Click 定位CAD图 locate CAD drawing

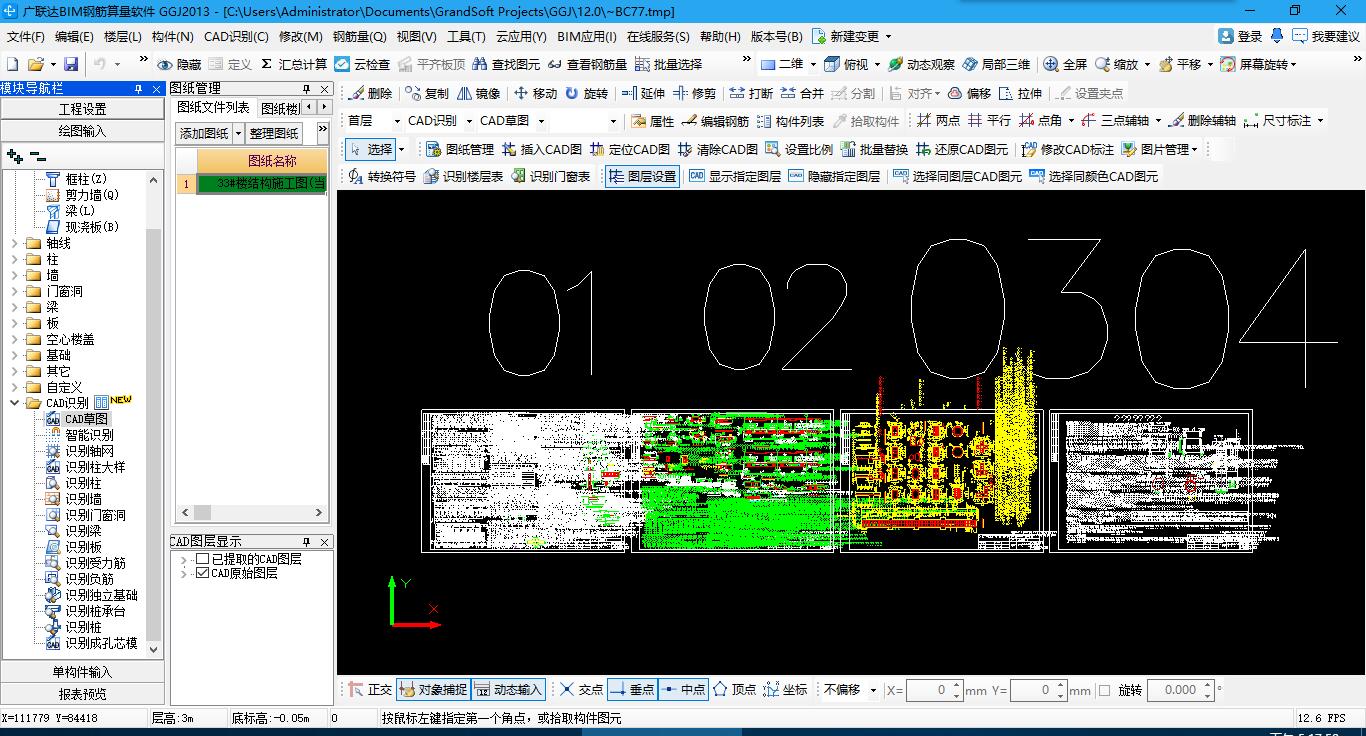click(629, 149)
